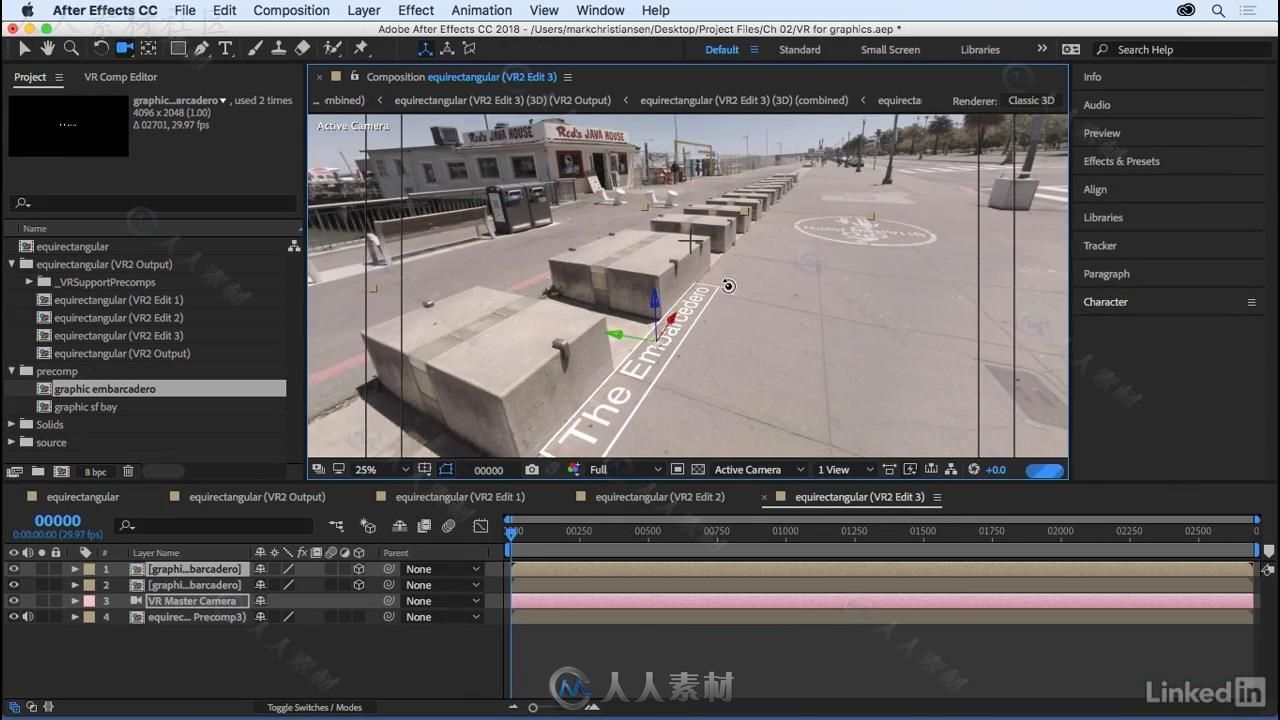This screenshot has height=720, width=1280.
Task: Switch to equirectangular (VR2 Edit 1) timeline tab
Action: pos(460,497)
